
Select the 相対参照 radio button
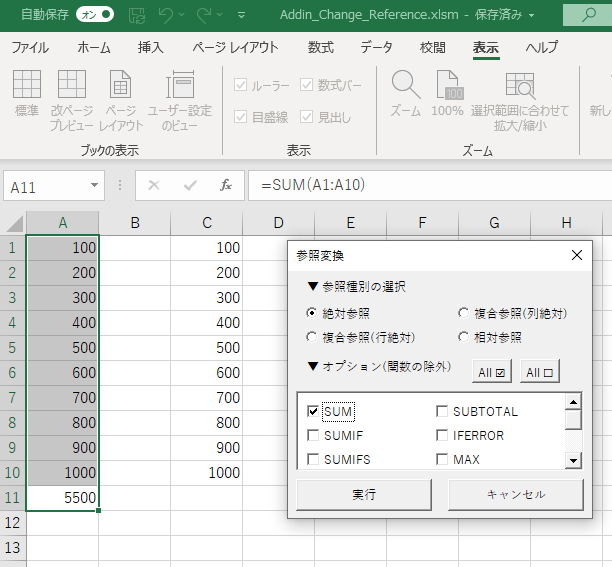tap(463, 337)
